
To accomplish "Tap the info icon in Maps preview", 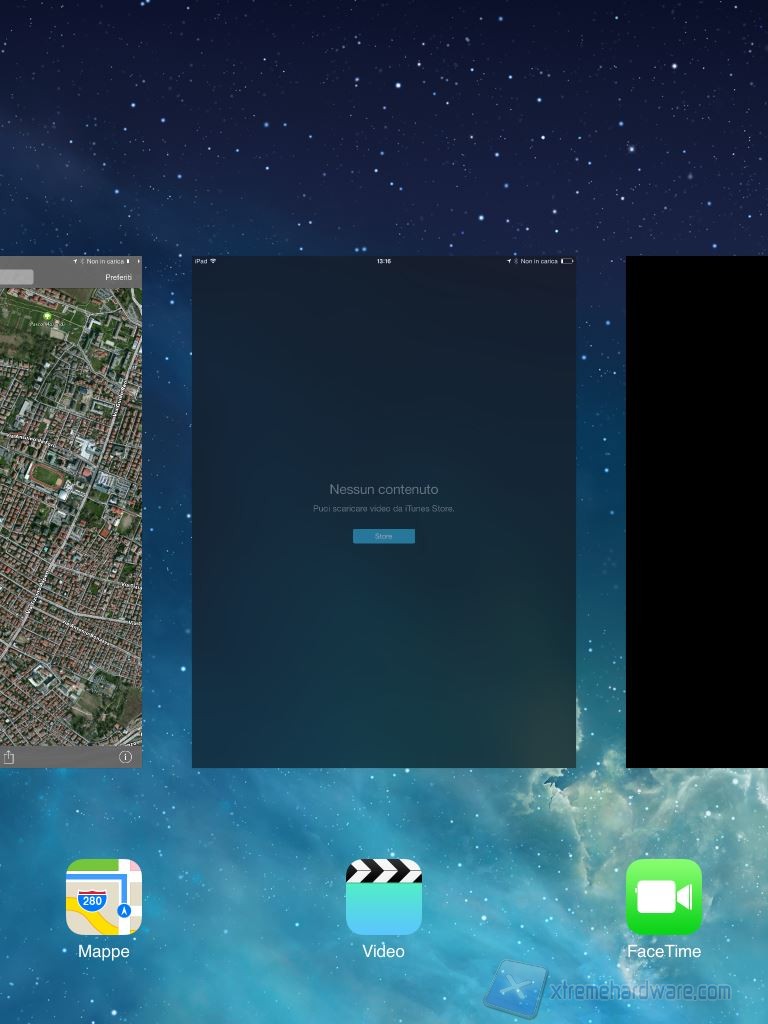I will pos(126,757).
